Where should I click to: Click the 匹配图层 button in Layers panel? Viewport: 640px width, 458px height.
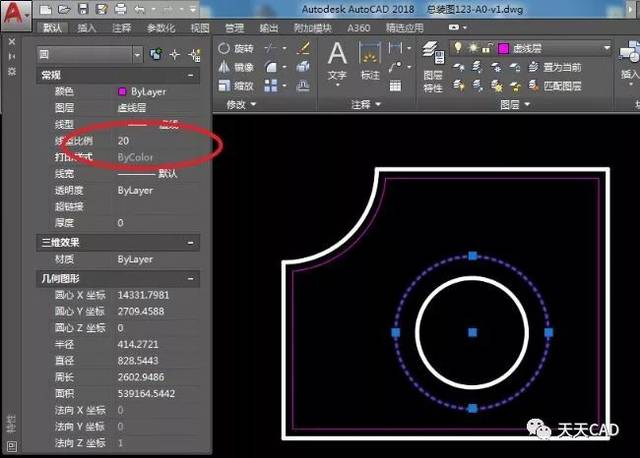click(555, 86)
